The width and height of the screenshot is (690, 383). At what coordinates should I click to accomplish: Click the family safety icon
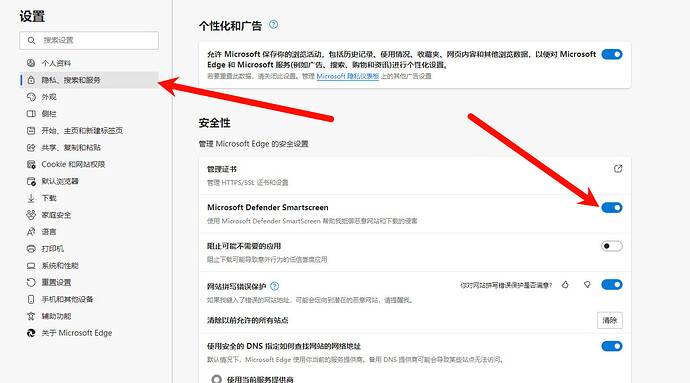[31, 215]
